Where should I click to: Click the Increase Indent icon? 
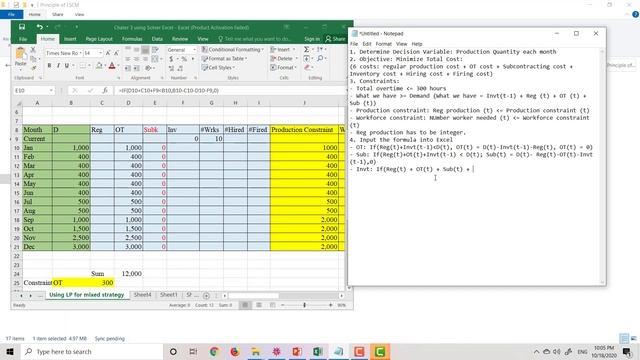point(136,68)
